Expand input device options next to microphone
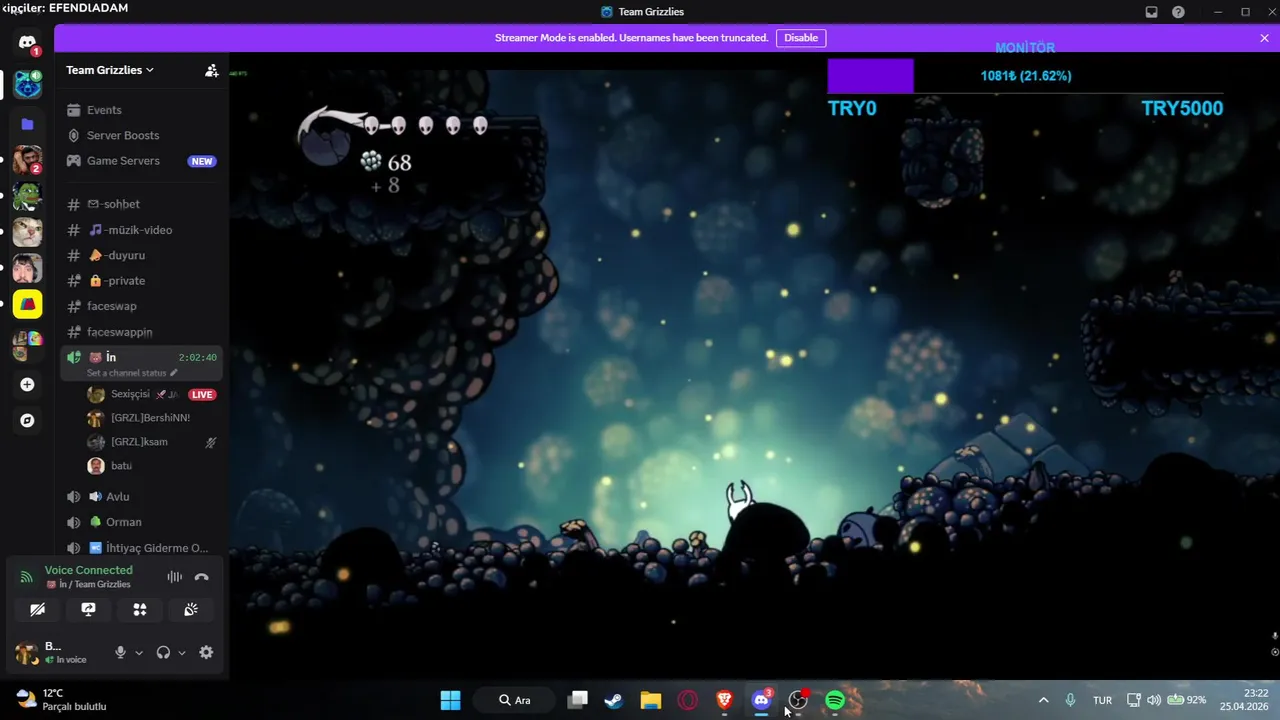The width and height of the screenshot is (1280, 720). (139, 653)
